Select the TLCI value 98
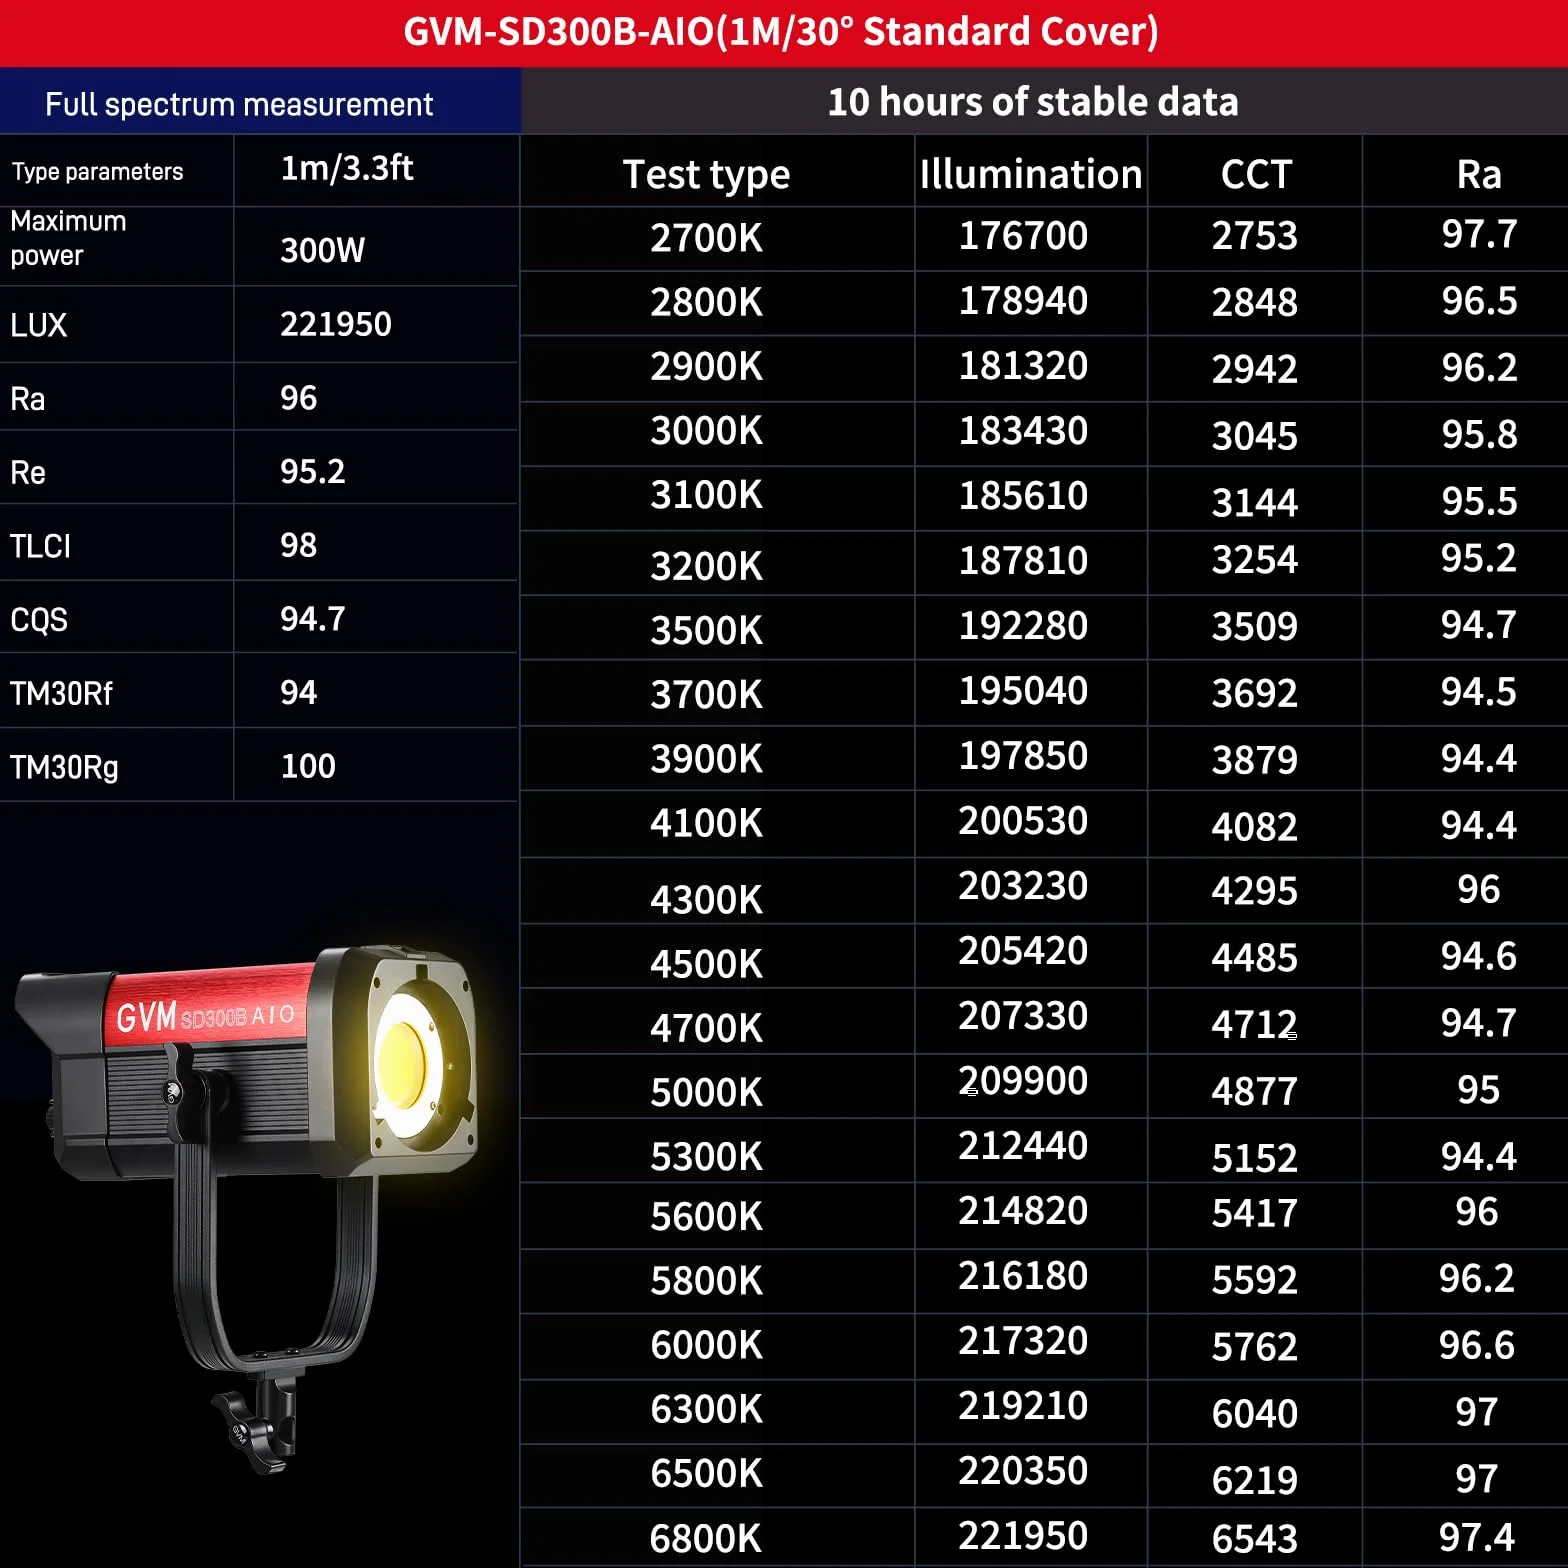1568x1568 pixels. 299,545
